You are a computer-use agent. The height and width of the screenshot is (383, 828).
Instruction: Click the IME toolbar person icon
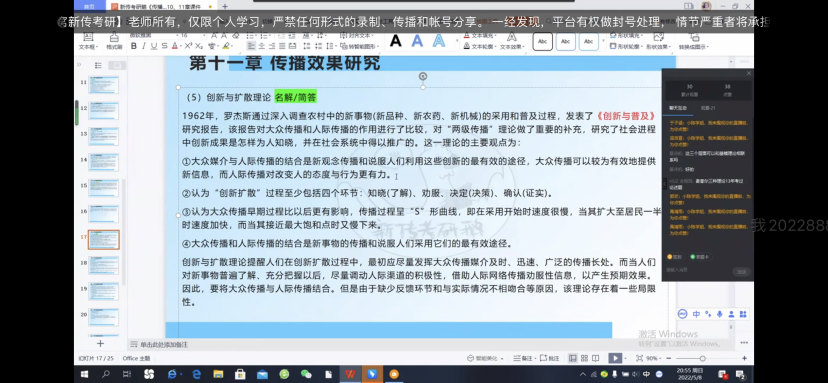pyautogui.click(x=731, y=314)
